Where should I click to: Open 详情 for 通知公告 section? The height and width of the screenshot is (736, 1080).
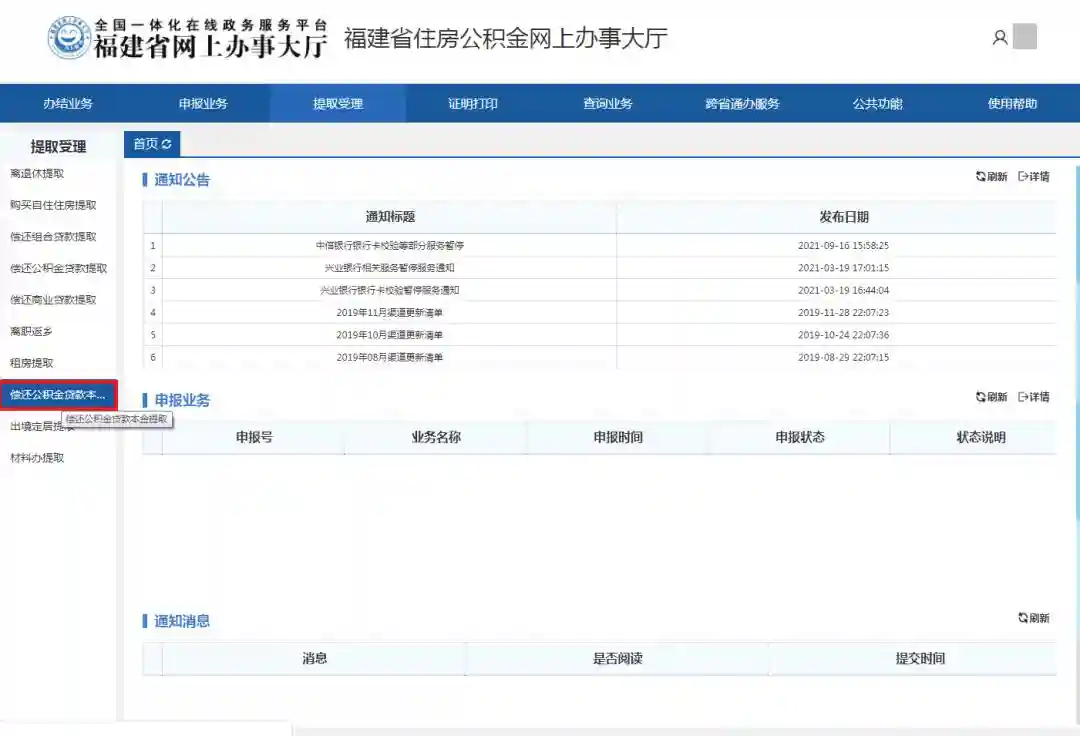(1034, 177)
